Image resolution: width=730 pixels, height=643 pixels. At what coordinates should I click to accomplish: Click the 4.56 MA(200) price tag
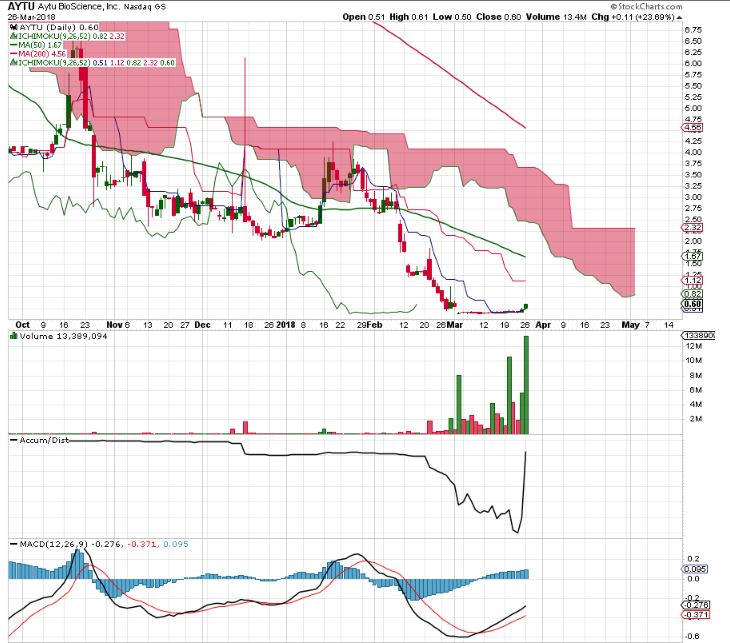(692, 128)
